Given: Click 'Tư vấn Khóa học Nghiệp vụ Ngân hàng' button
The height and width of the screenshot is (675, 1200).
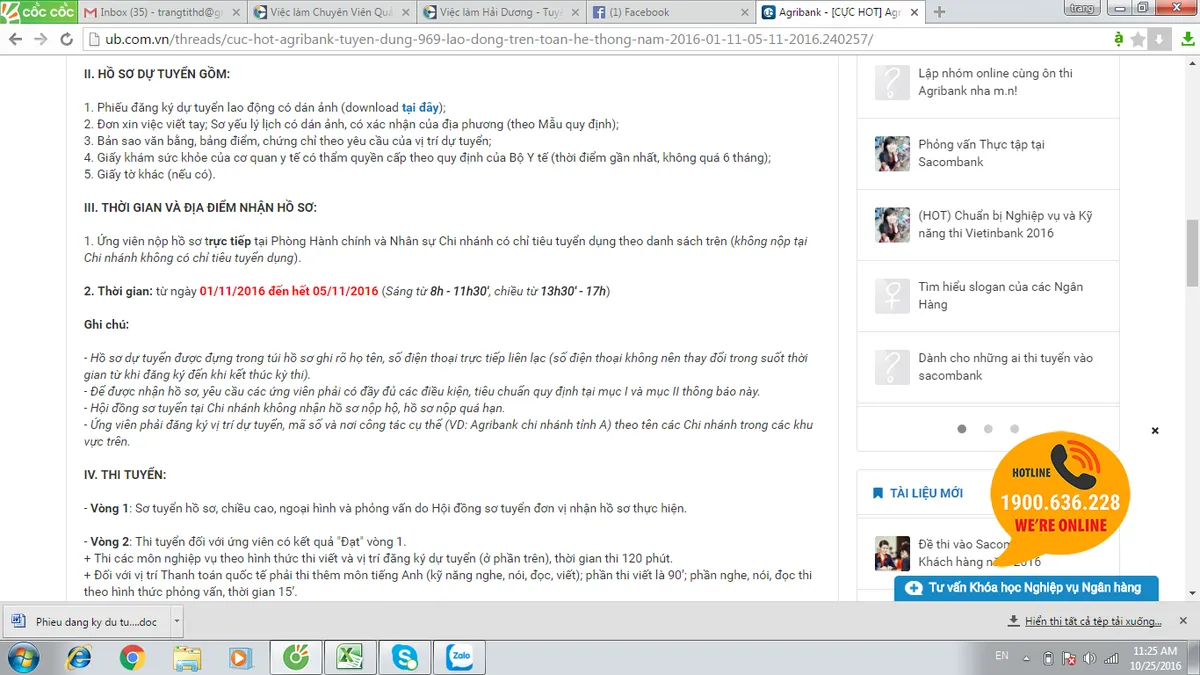Looking at the screenshot, I should coord(1026,588).
